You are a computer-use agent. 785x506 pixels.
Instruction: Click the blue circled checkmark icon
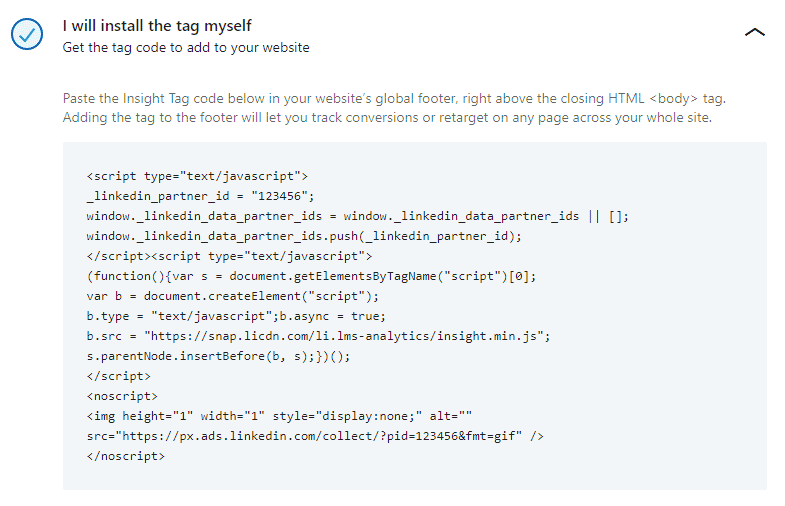(27, 34)
